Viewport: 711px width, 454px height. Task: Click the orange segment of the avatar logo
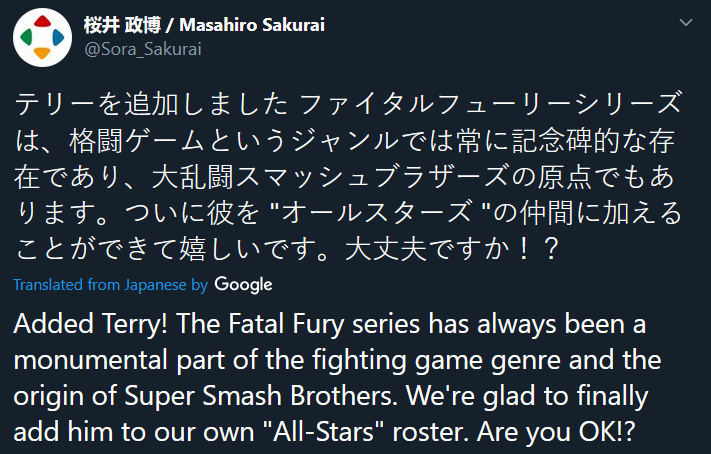pos(42,53)
